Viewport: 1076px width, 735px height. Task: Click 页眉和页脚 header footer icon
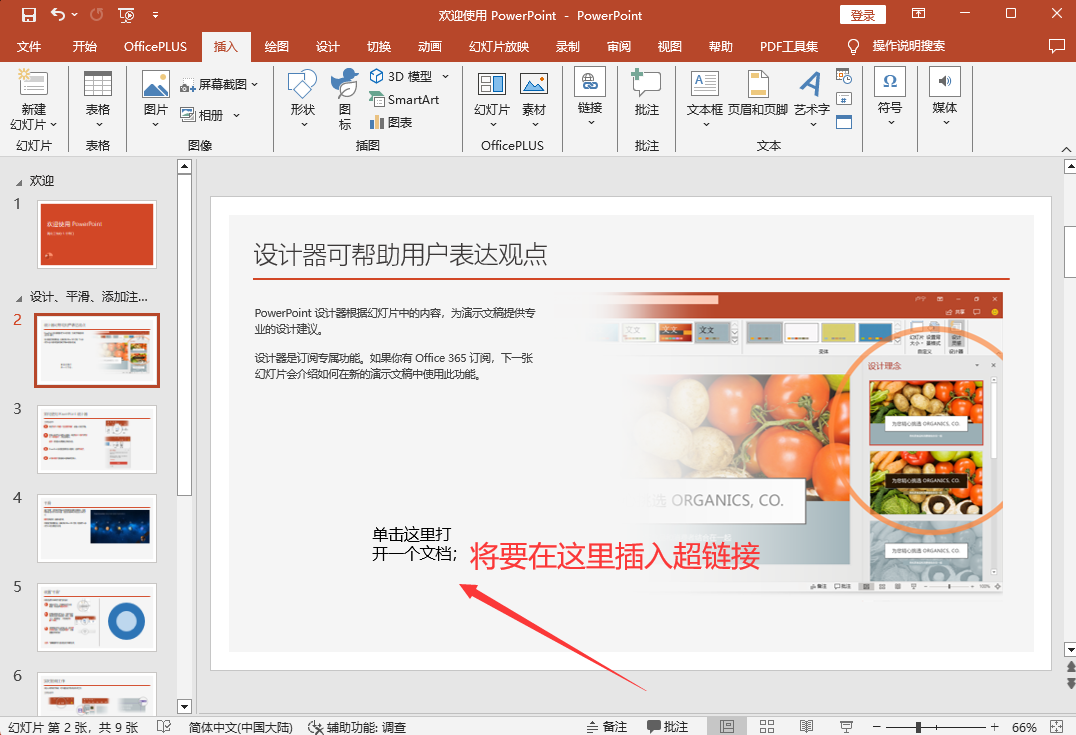pos(758,93)
